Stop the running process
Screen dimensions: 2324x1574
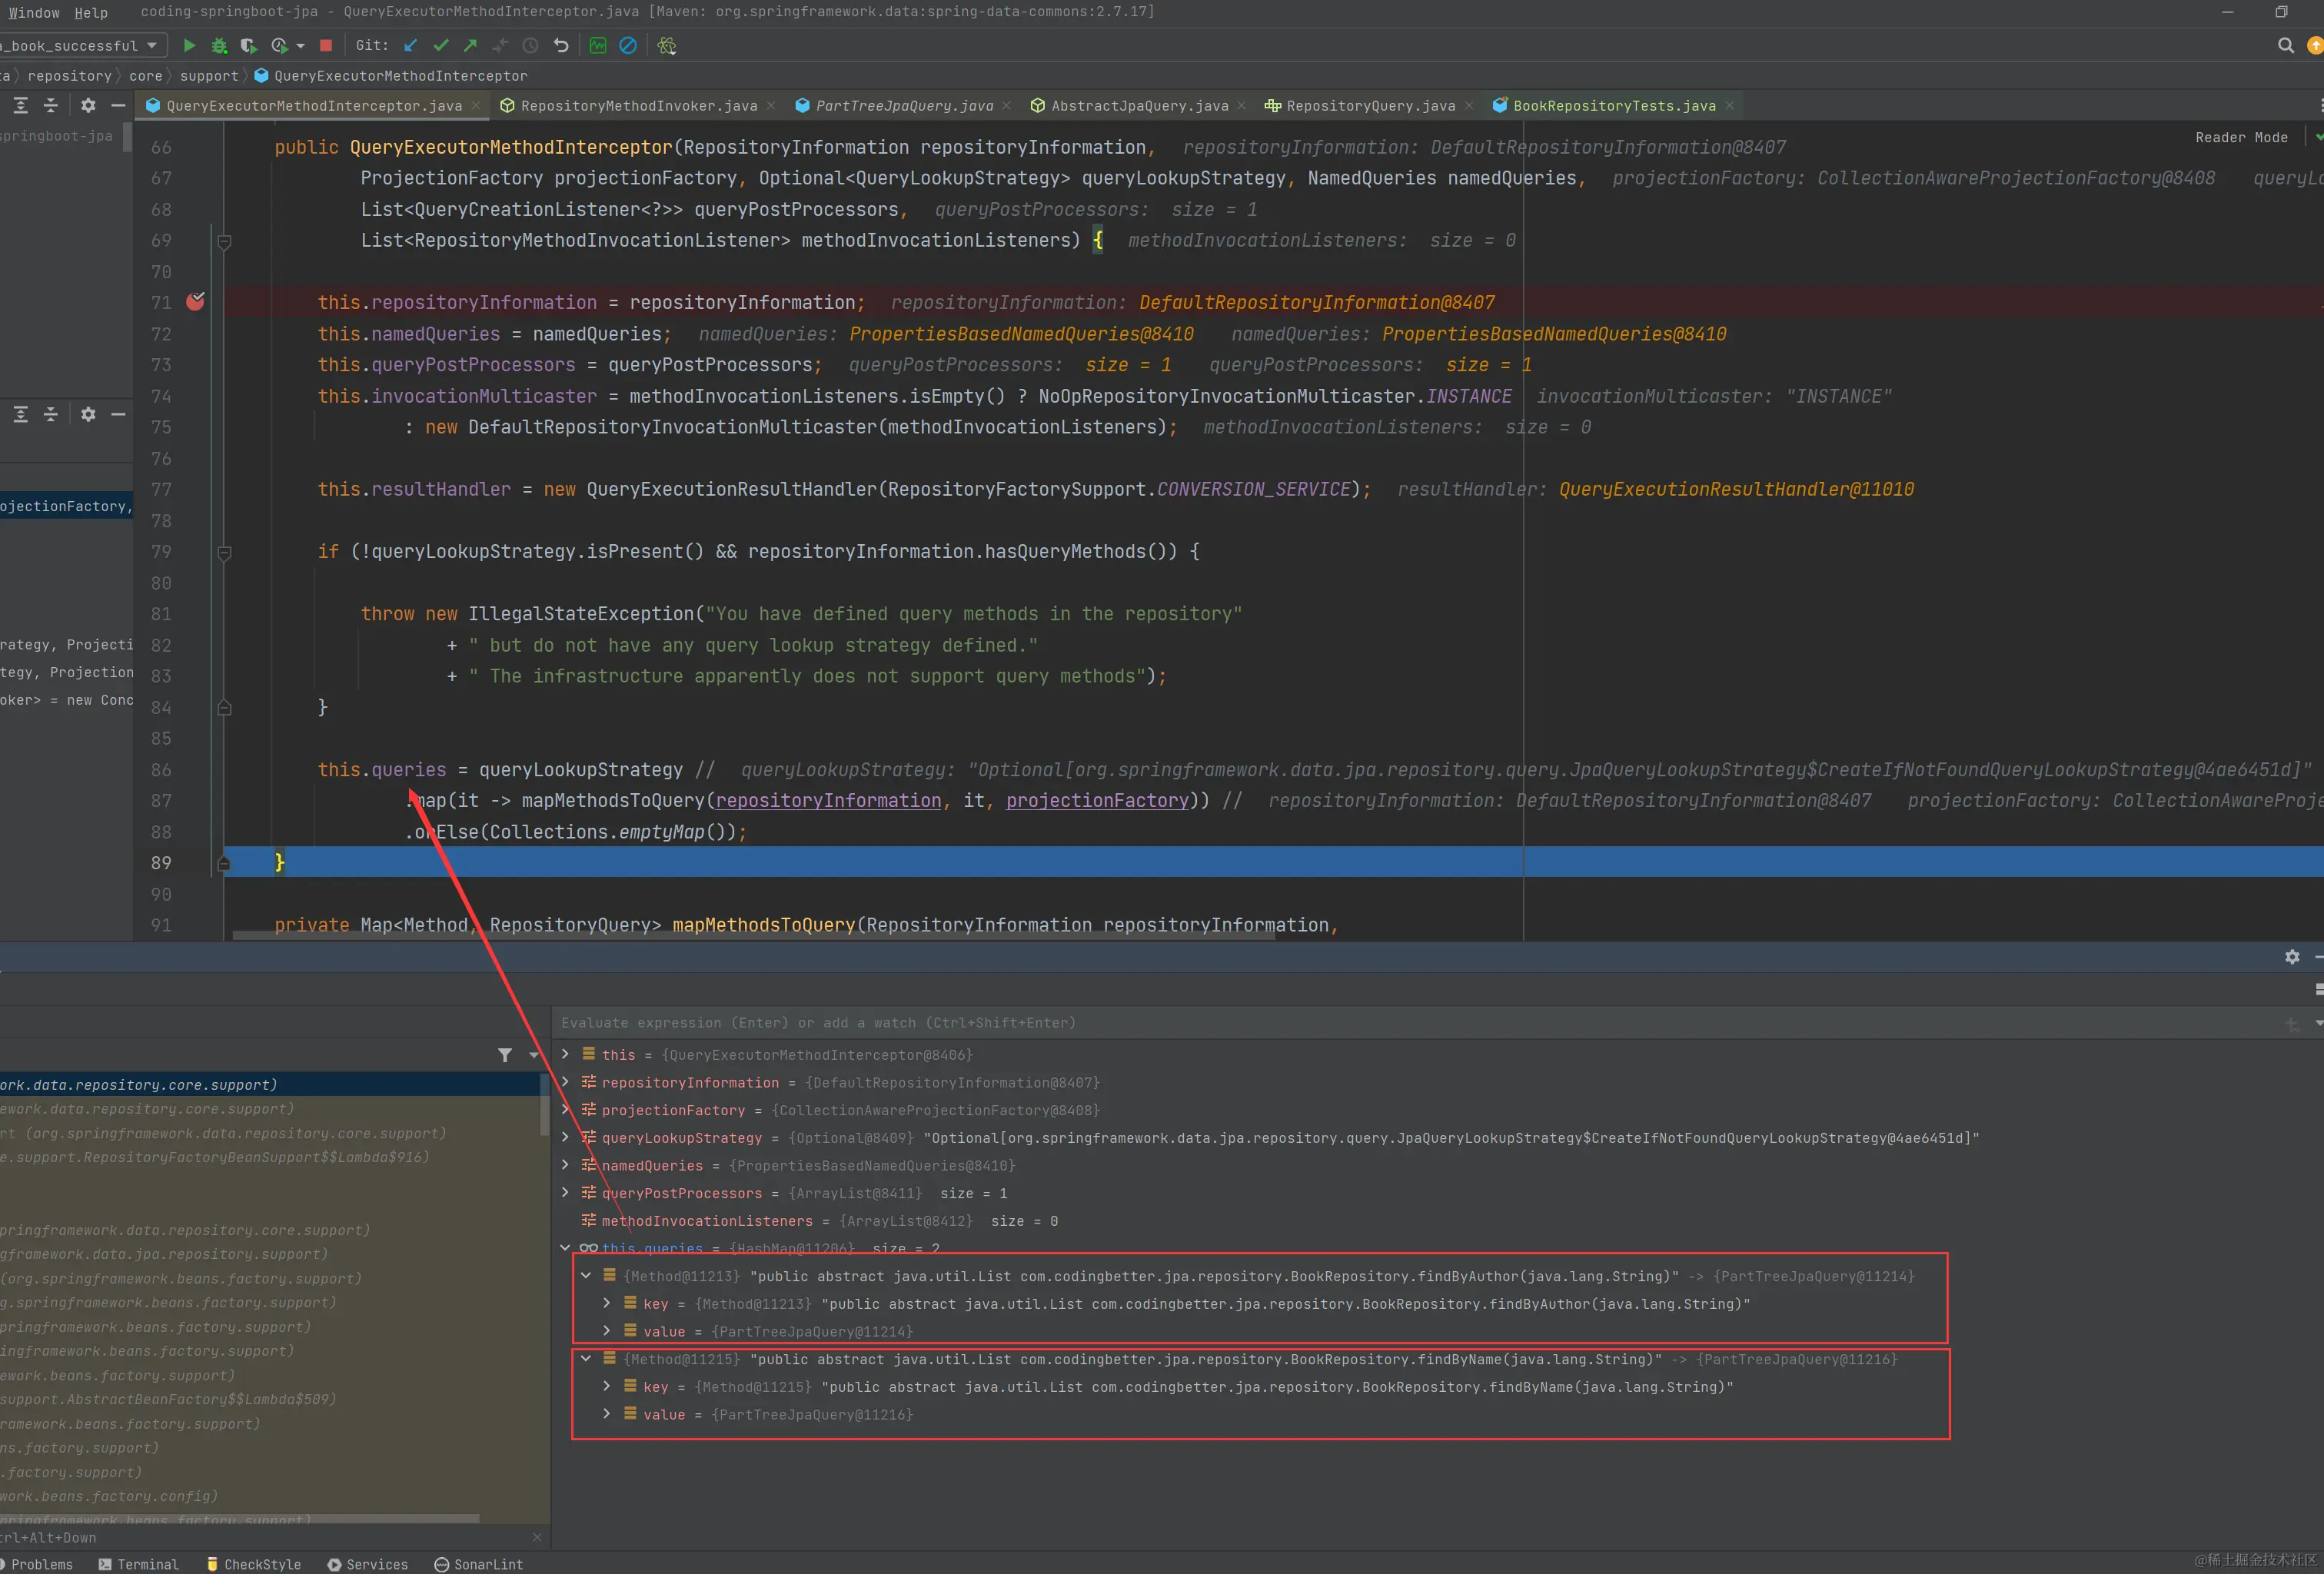[325, 45]
